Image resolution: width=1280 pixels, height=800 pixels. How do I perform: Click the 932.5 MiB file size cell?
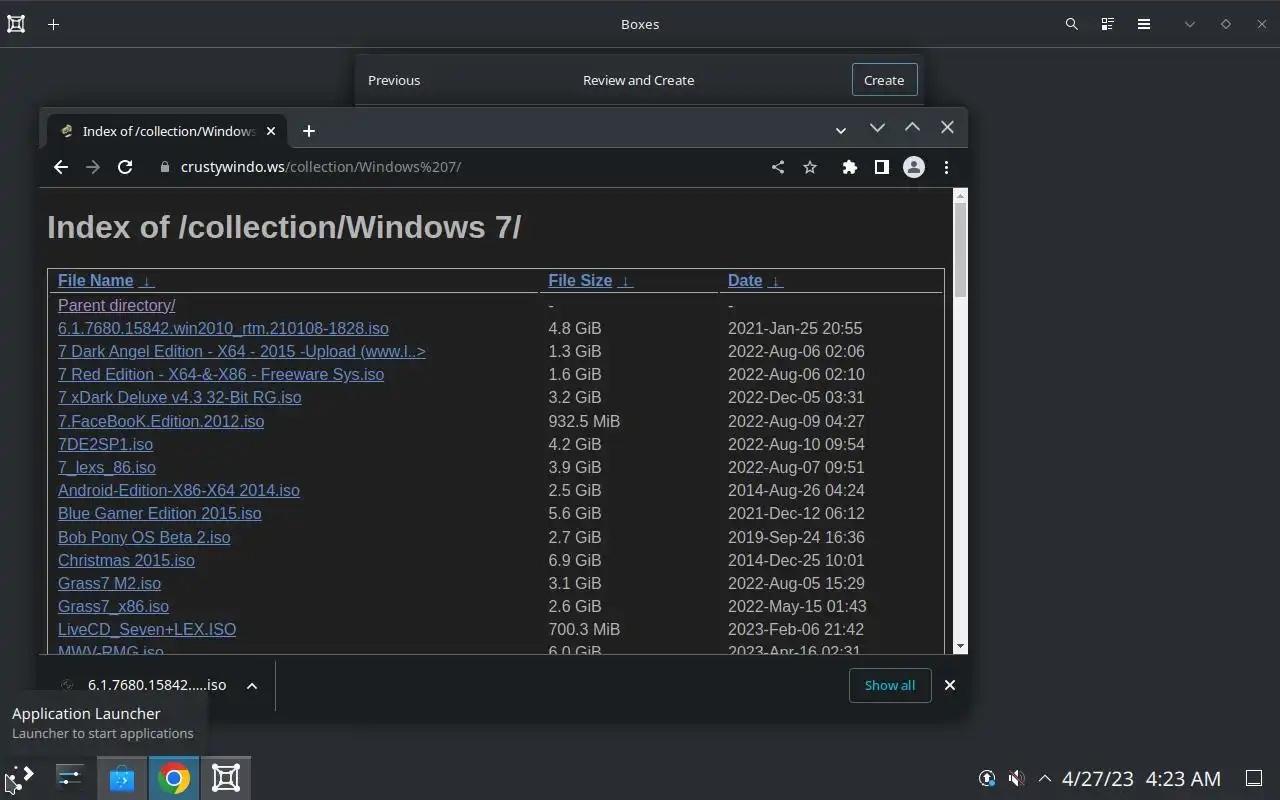tap(584, 421)
